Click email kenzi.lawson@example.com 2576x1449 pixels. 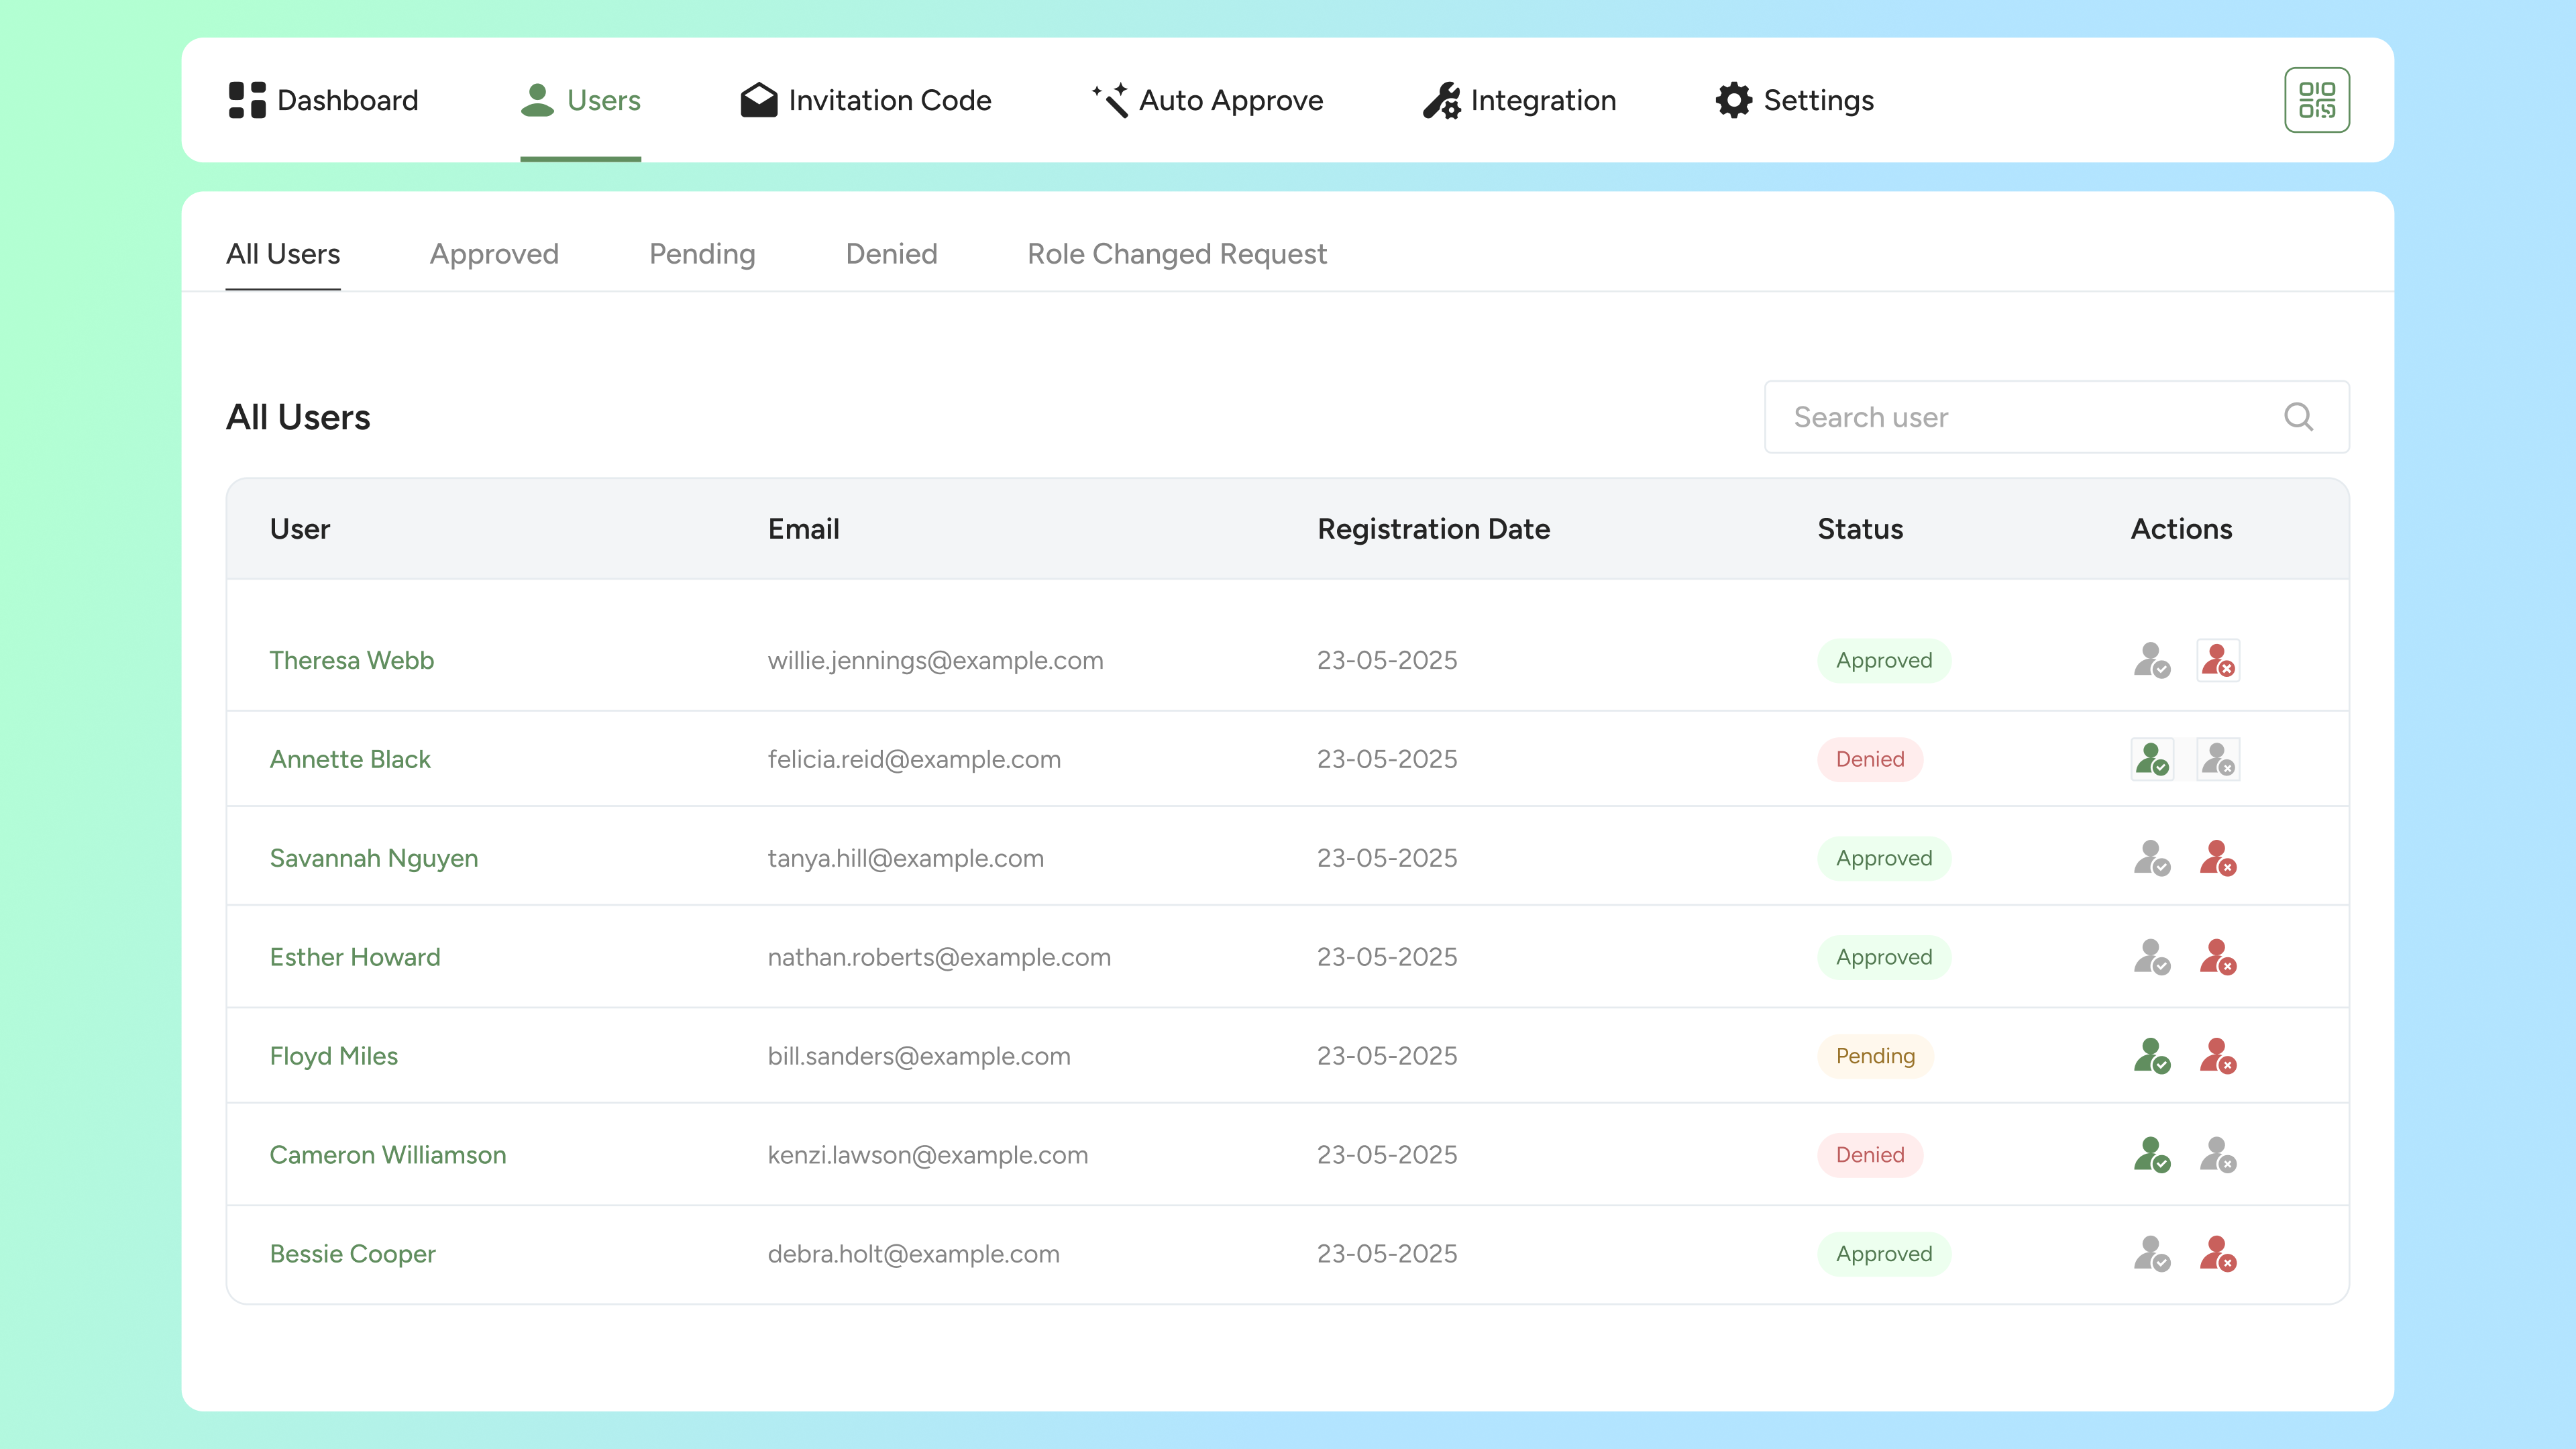(x=928, y=1155)
